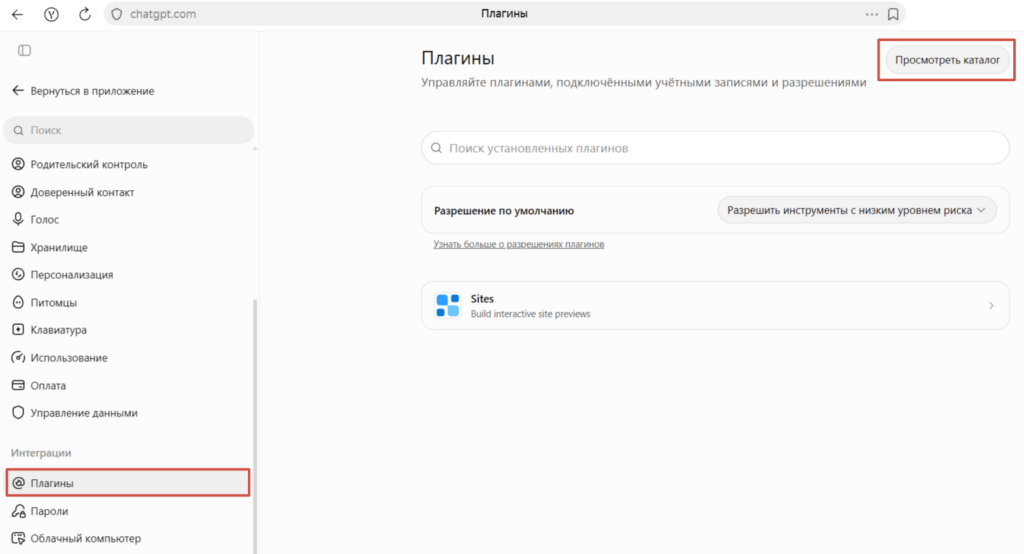Return to the app via Вернуться в приложение

[83, 91]
